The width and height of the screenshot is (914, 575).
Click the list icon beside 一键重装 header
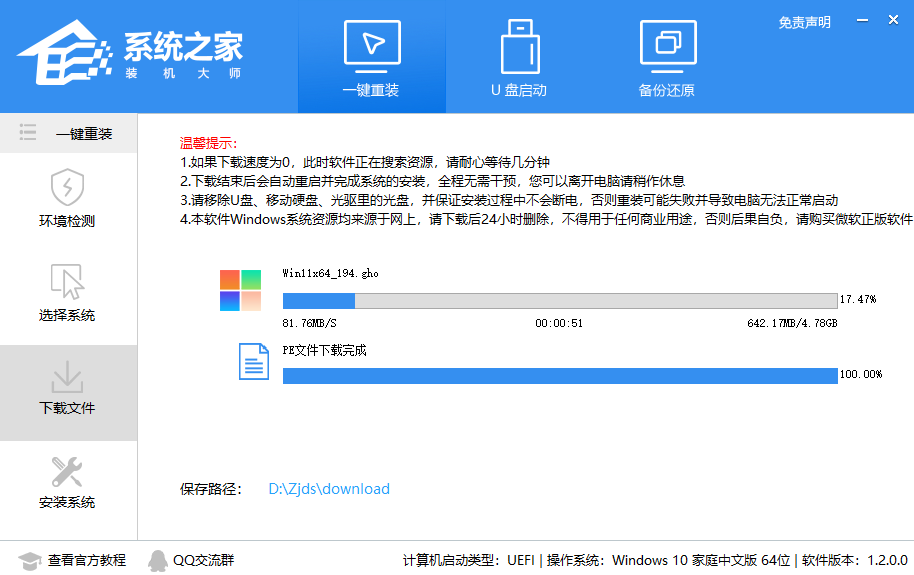(x=28, y=133)
